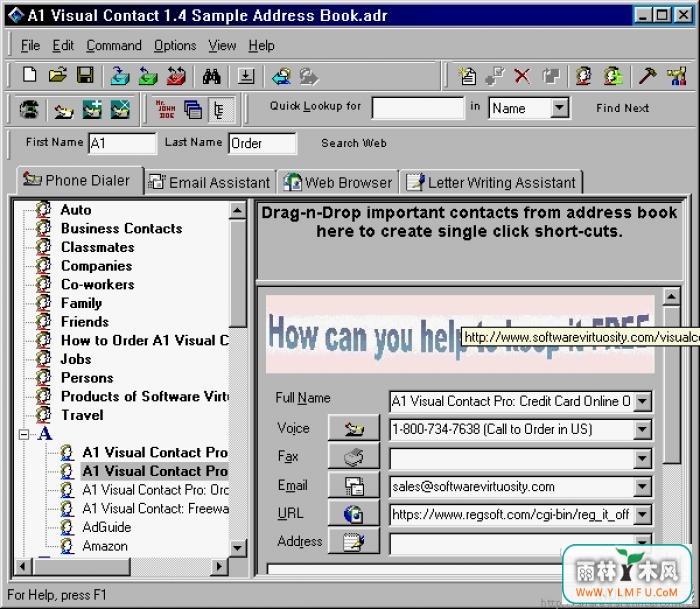Image resolution: width=700 pixels, height=609 pixels.
Task: Click the new contact page icon
Action: coord(467,75)
